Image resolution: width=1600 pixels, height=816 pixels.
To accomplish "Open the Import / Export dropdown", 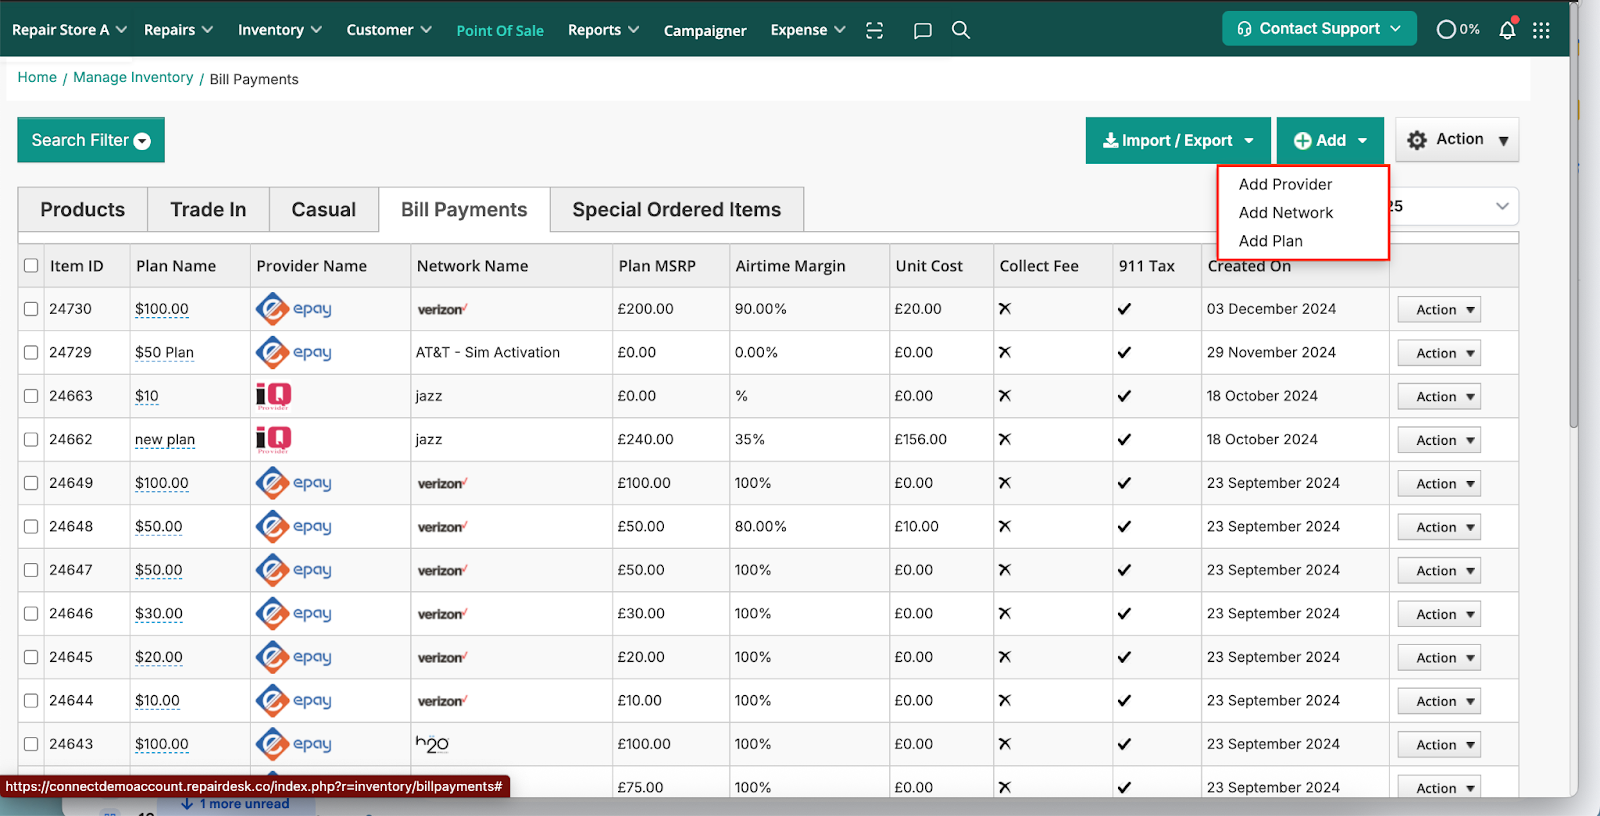I will [x=1178, y=141].
